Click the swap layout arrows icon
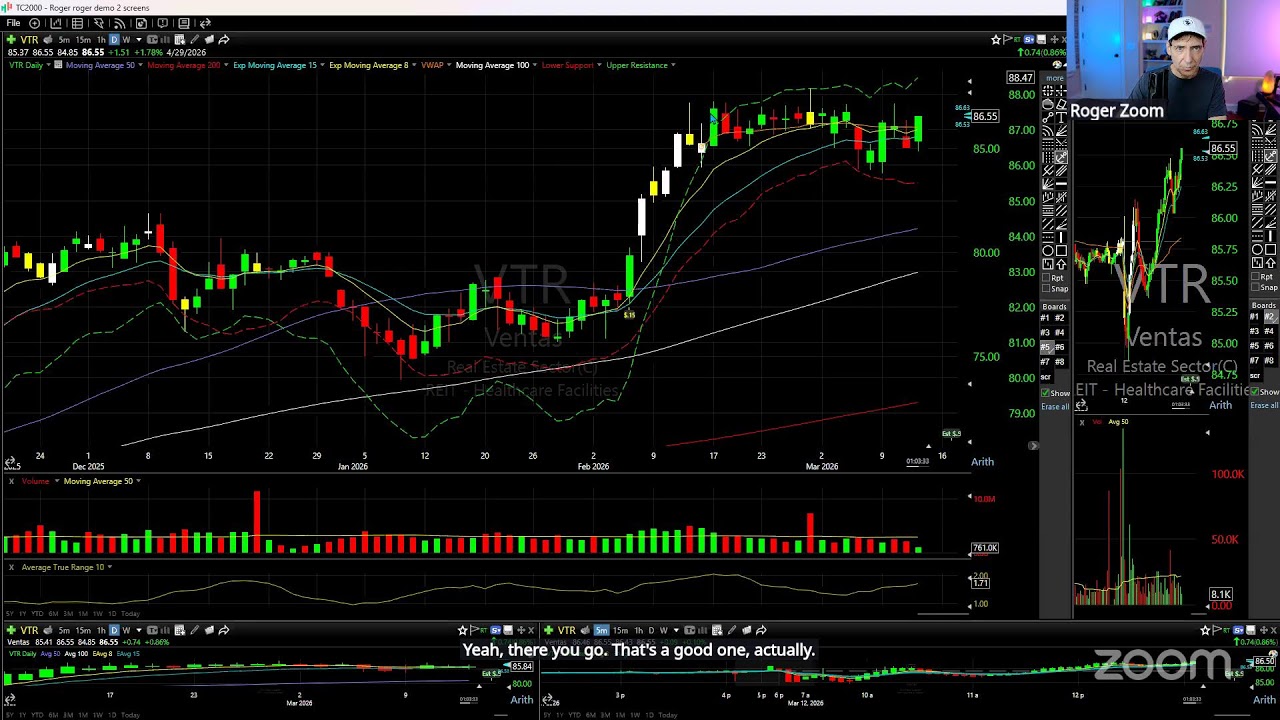This screenshot has width=1280, height=720. 205,23
